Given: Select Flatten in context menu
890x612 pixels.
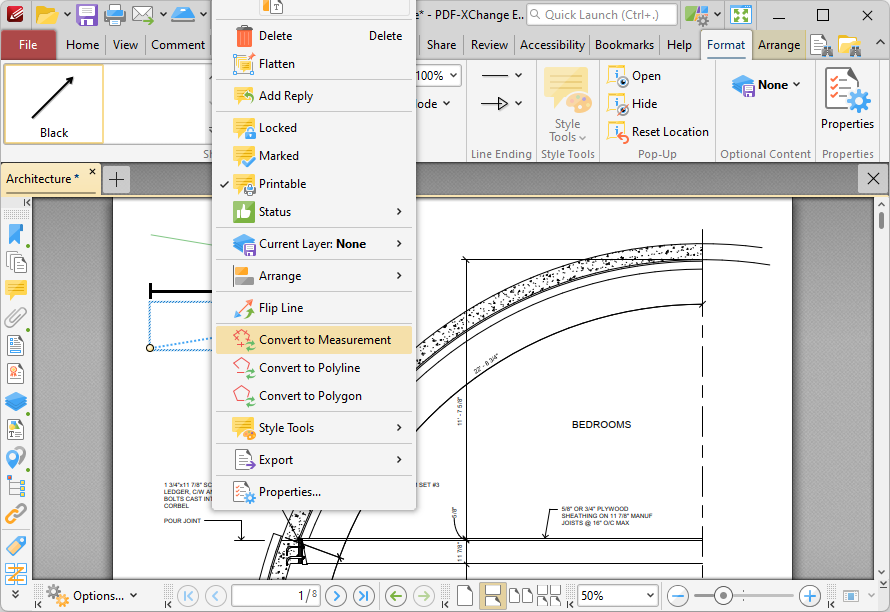Looking at the screenshot, I should (313, 64).
